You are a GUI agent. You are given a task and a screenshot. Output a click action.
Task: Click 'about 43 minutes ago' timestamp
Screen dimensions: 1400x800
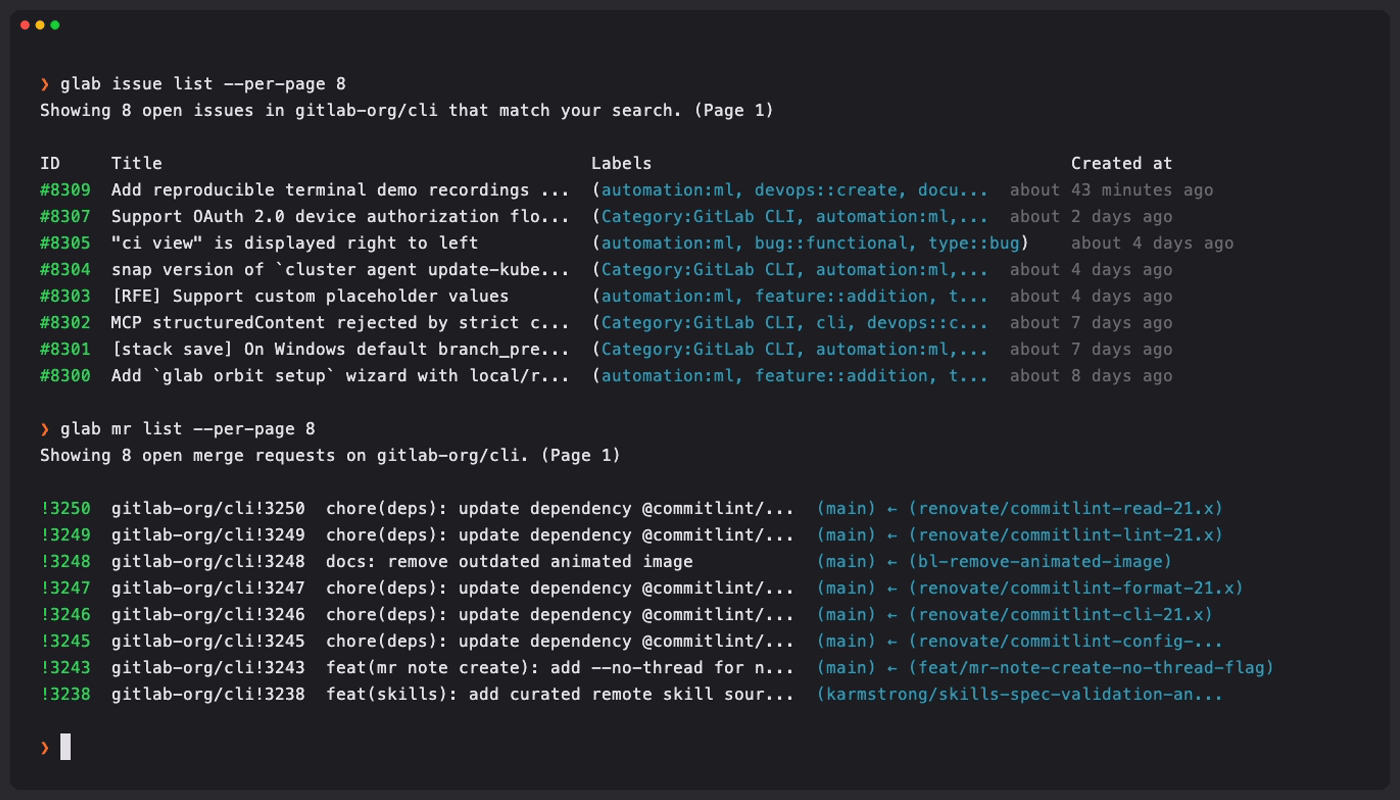[x=1111, y=190]
